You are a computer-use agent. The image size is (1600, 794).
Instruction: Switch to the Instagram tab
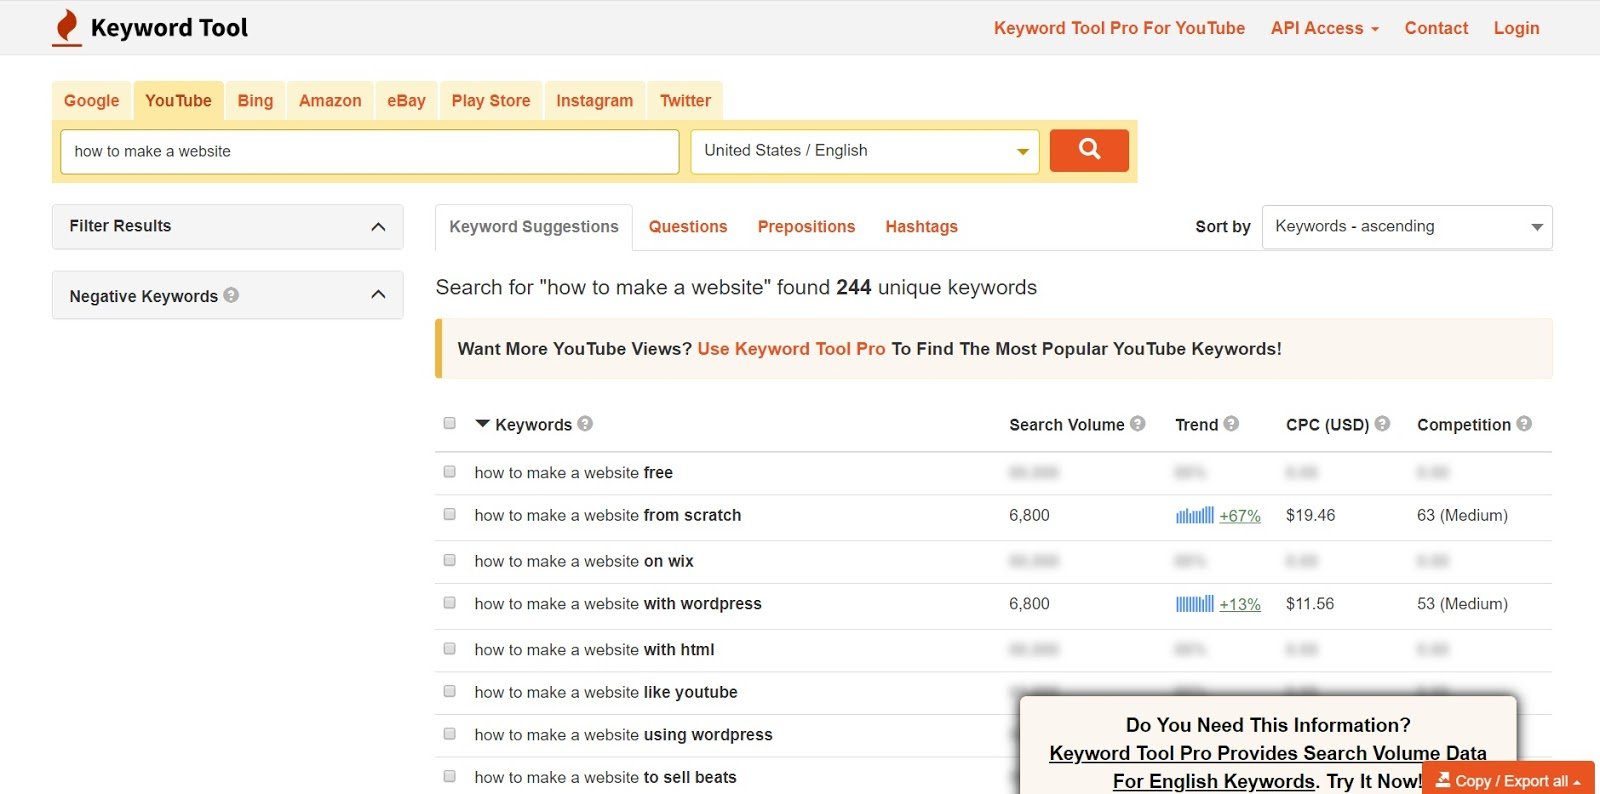coord(594,100)
